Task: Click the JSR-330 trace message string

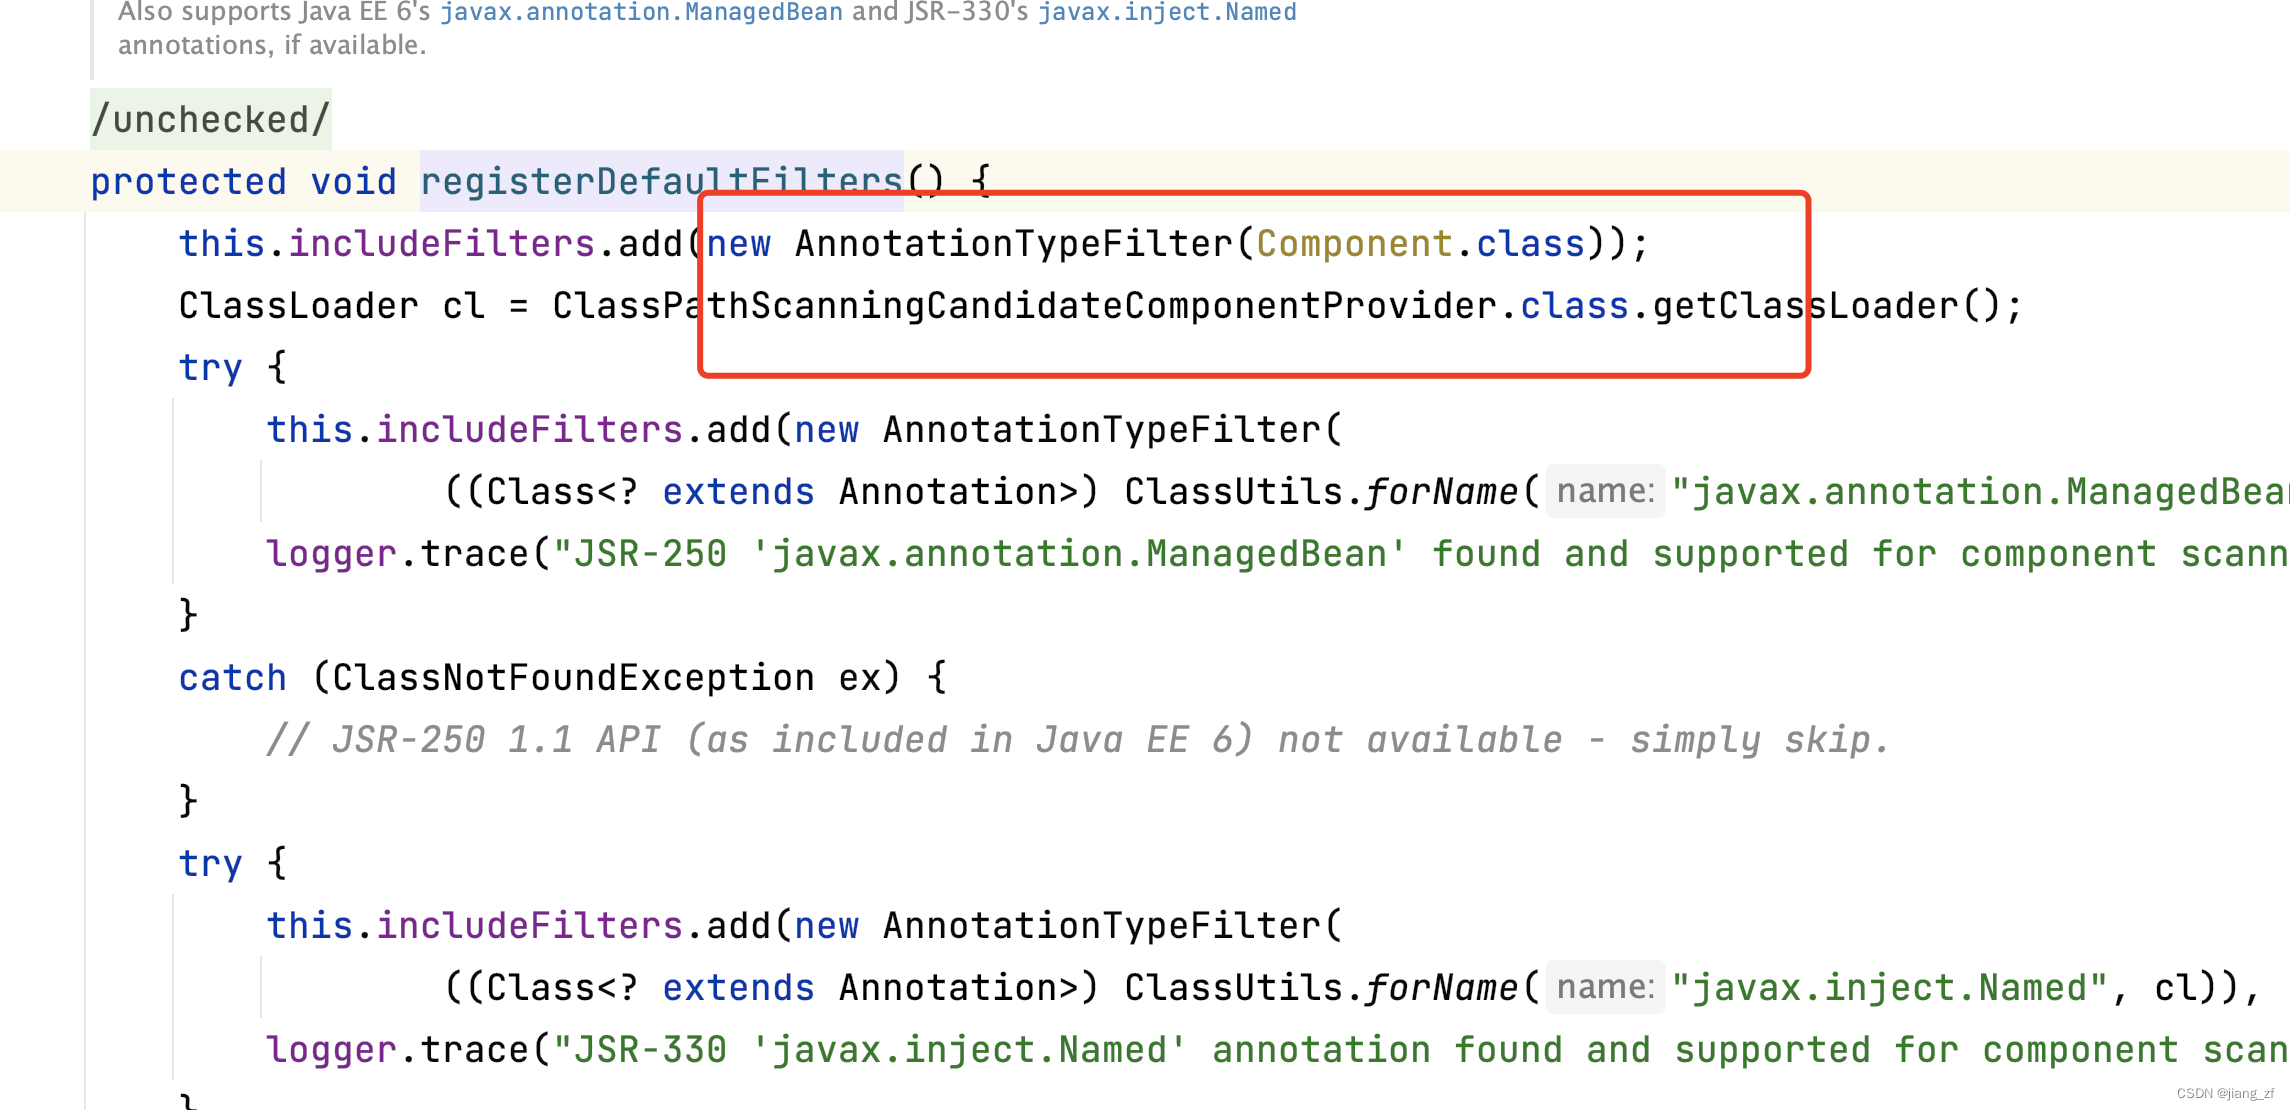Action: point(1421,1050)
